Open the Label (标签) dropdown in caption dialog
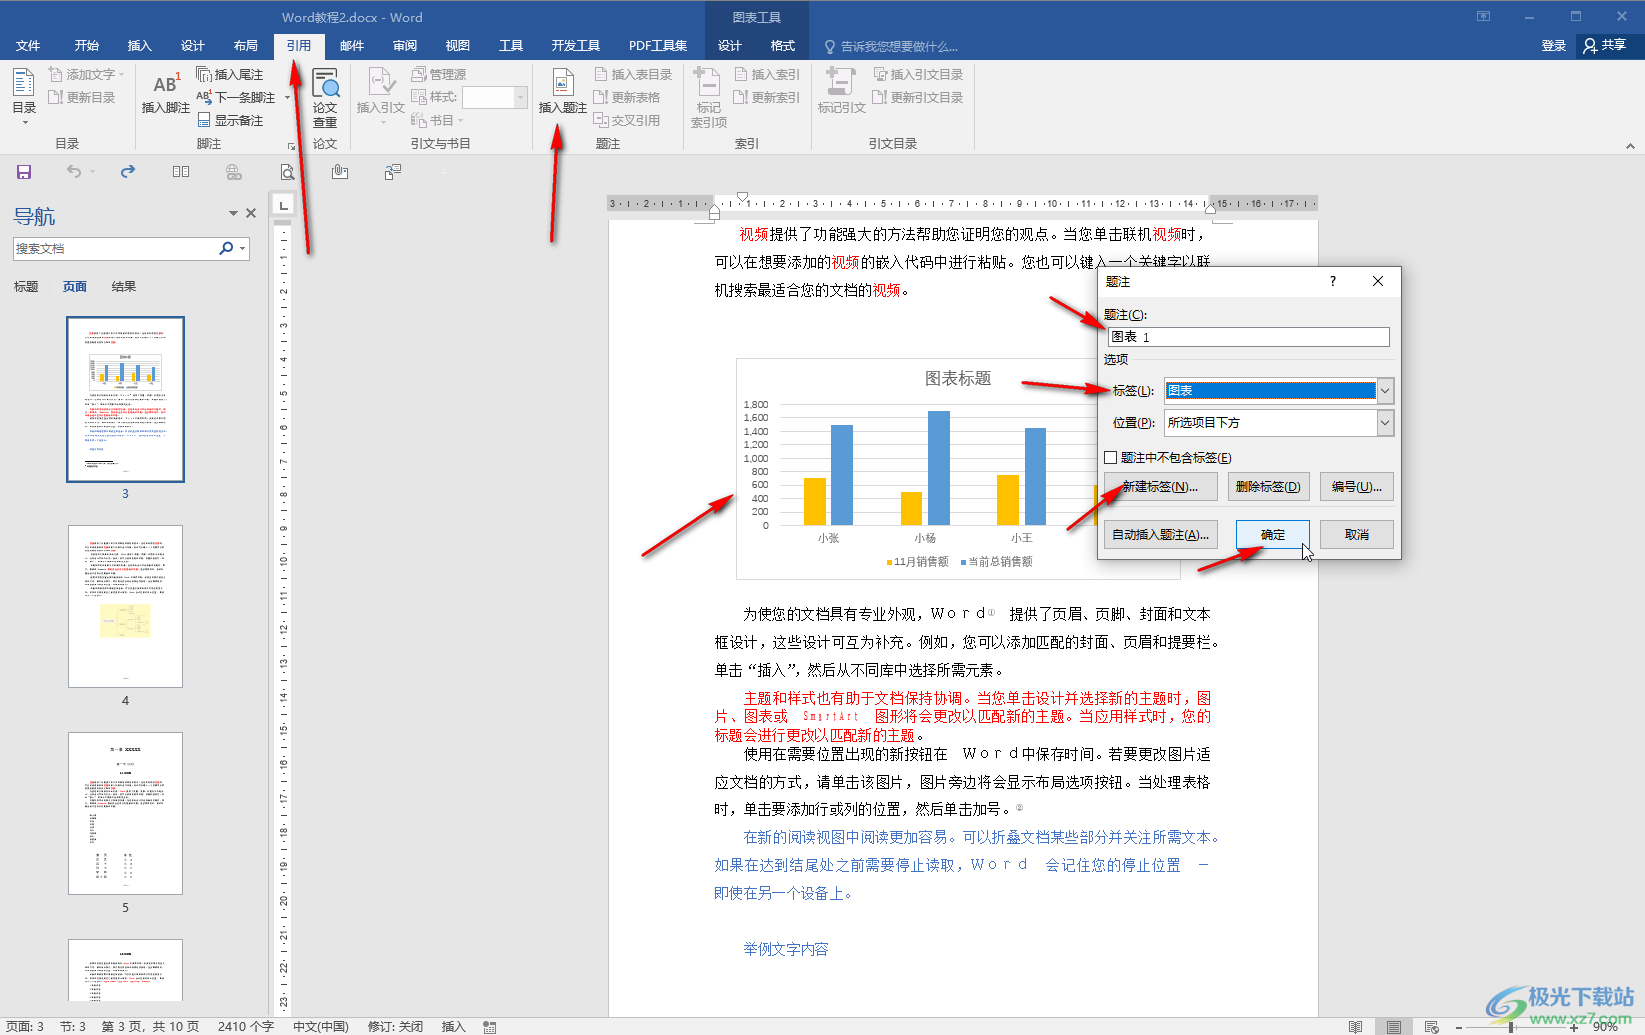Viewport: 1645px width, 1035px height. tap(1385, 391)
